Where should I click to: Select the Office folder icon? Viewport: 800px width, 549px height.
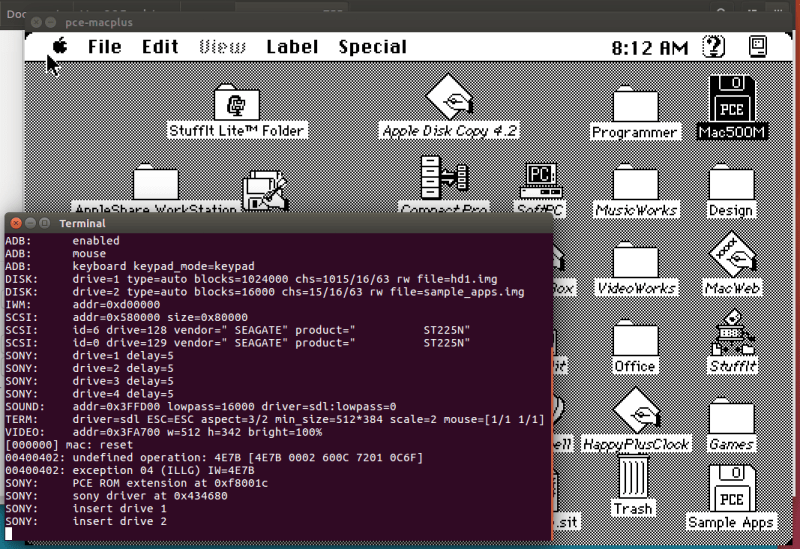tap(635, 338)
